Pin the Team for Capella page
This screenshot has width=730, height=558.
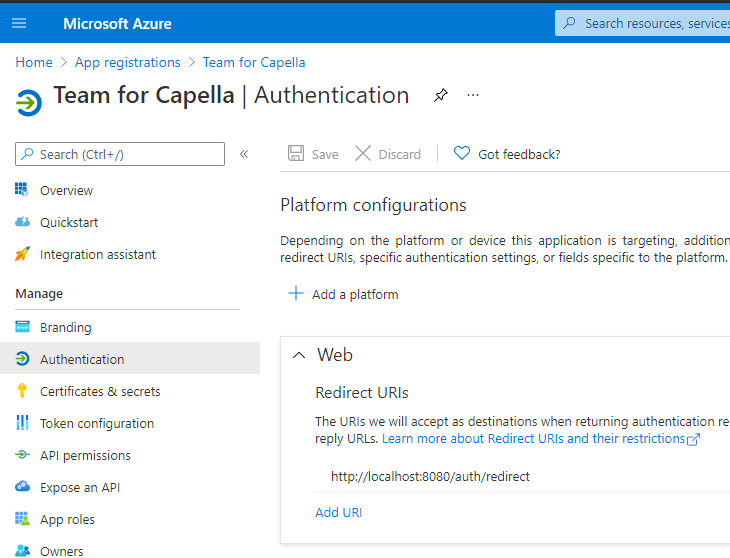pyautogui.click(x=440, y=96)
